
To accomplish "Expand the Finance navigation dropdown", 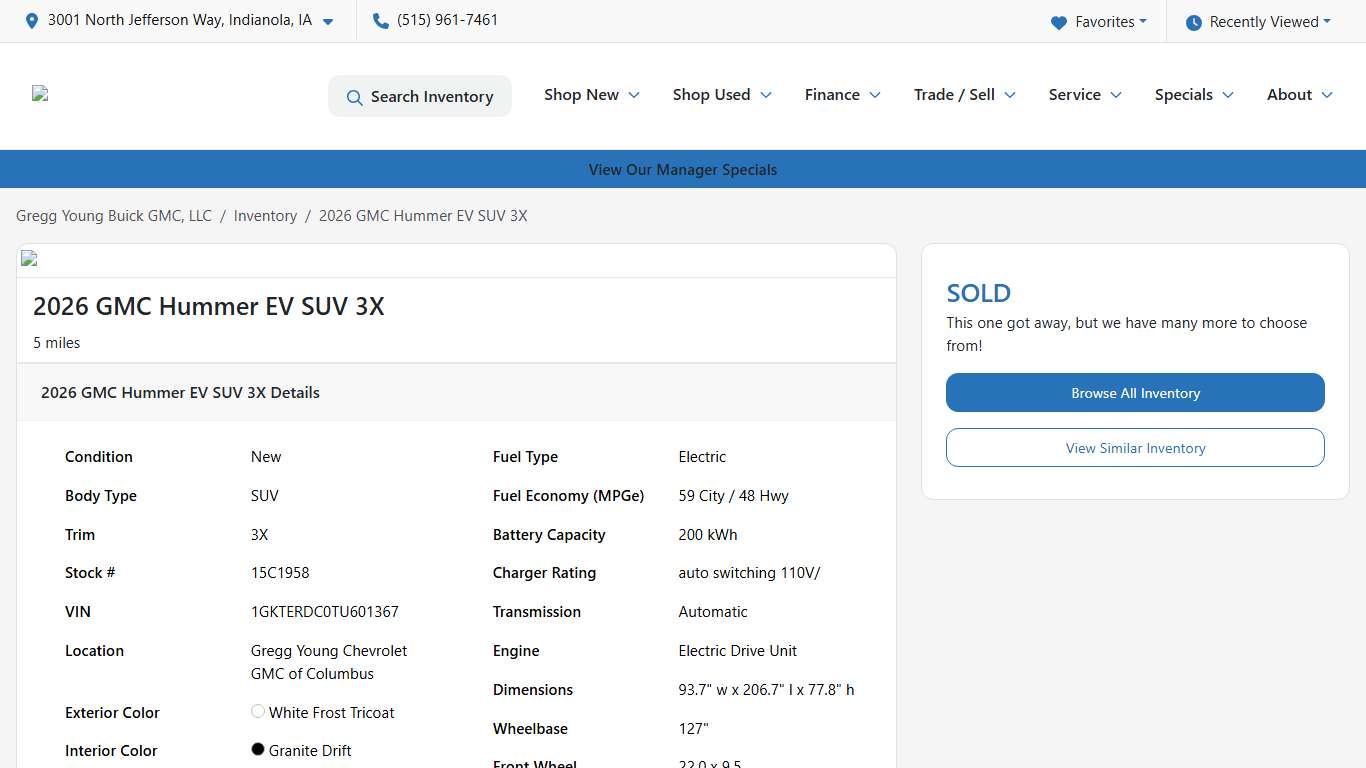I will (x=841, y=94).
